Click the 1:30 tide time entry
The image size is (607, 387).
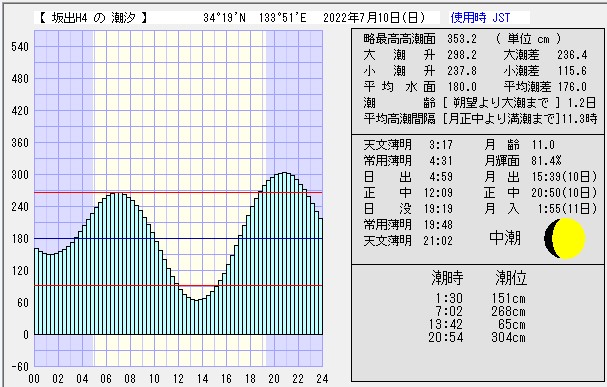(448, 299)
